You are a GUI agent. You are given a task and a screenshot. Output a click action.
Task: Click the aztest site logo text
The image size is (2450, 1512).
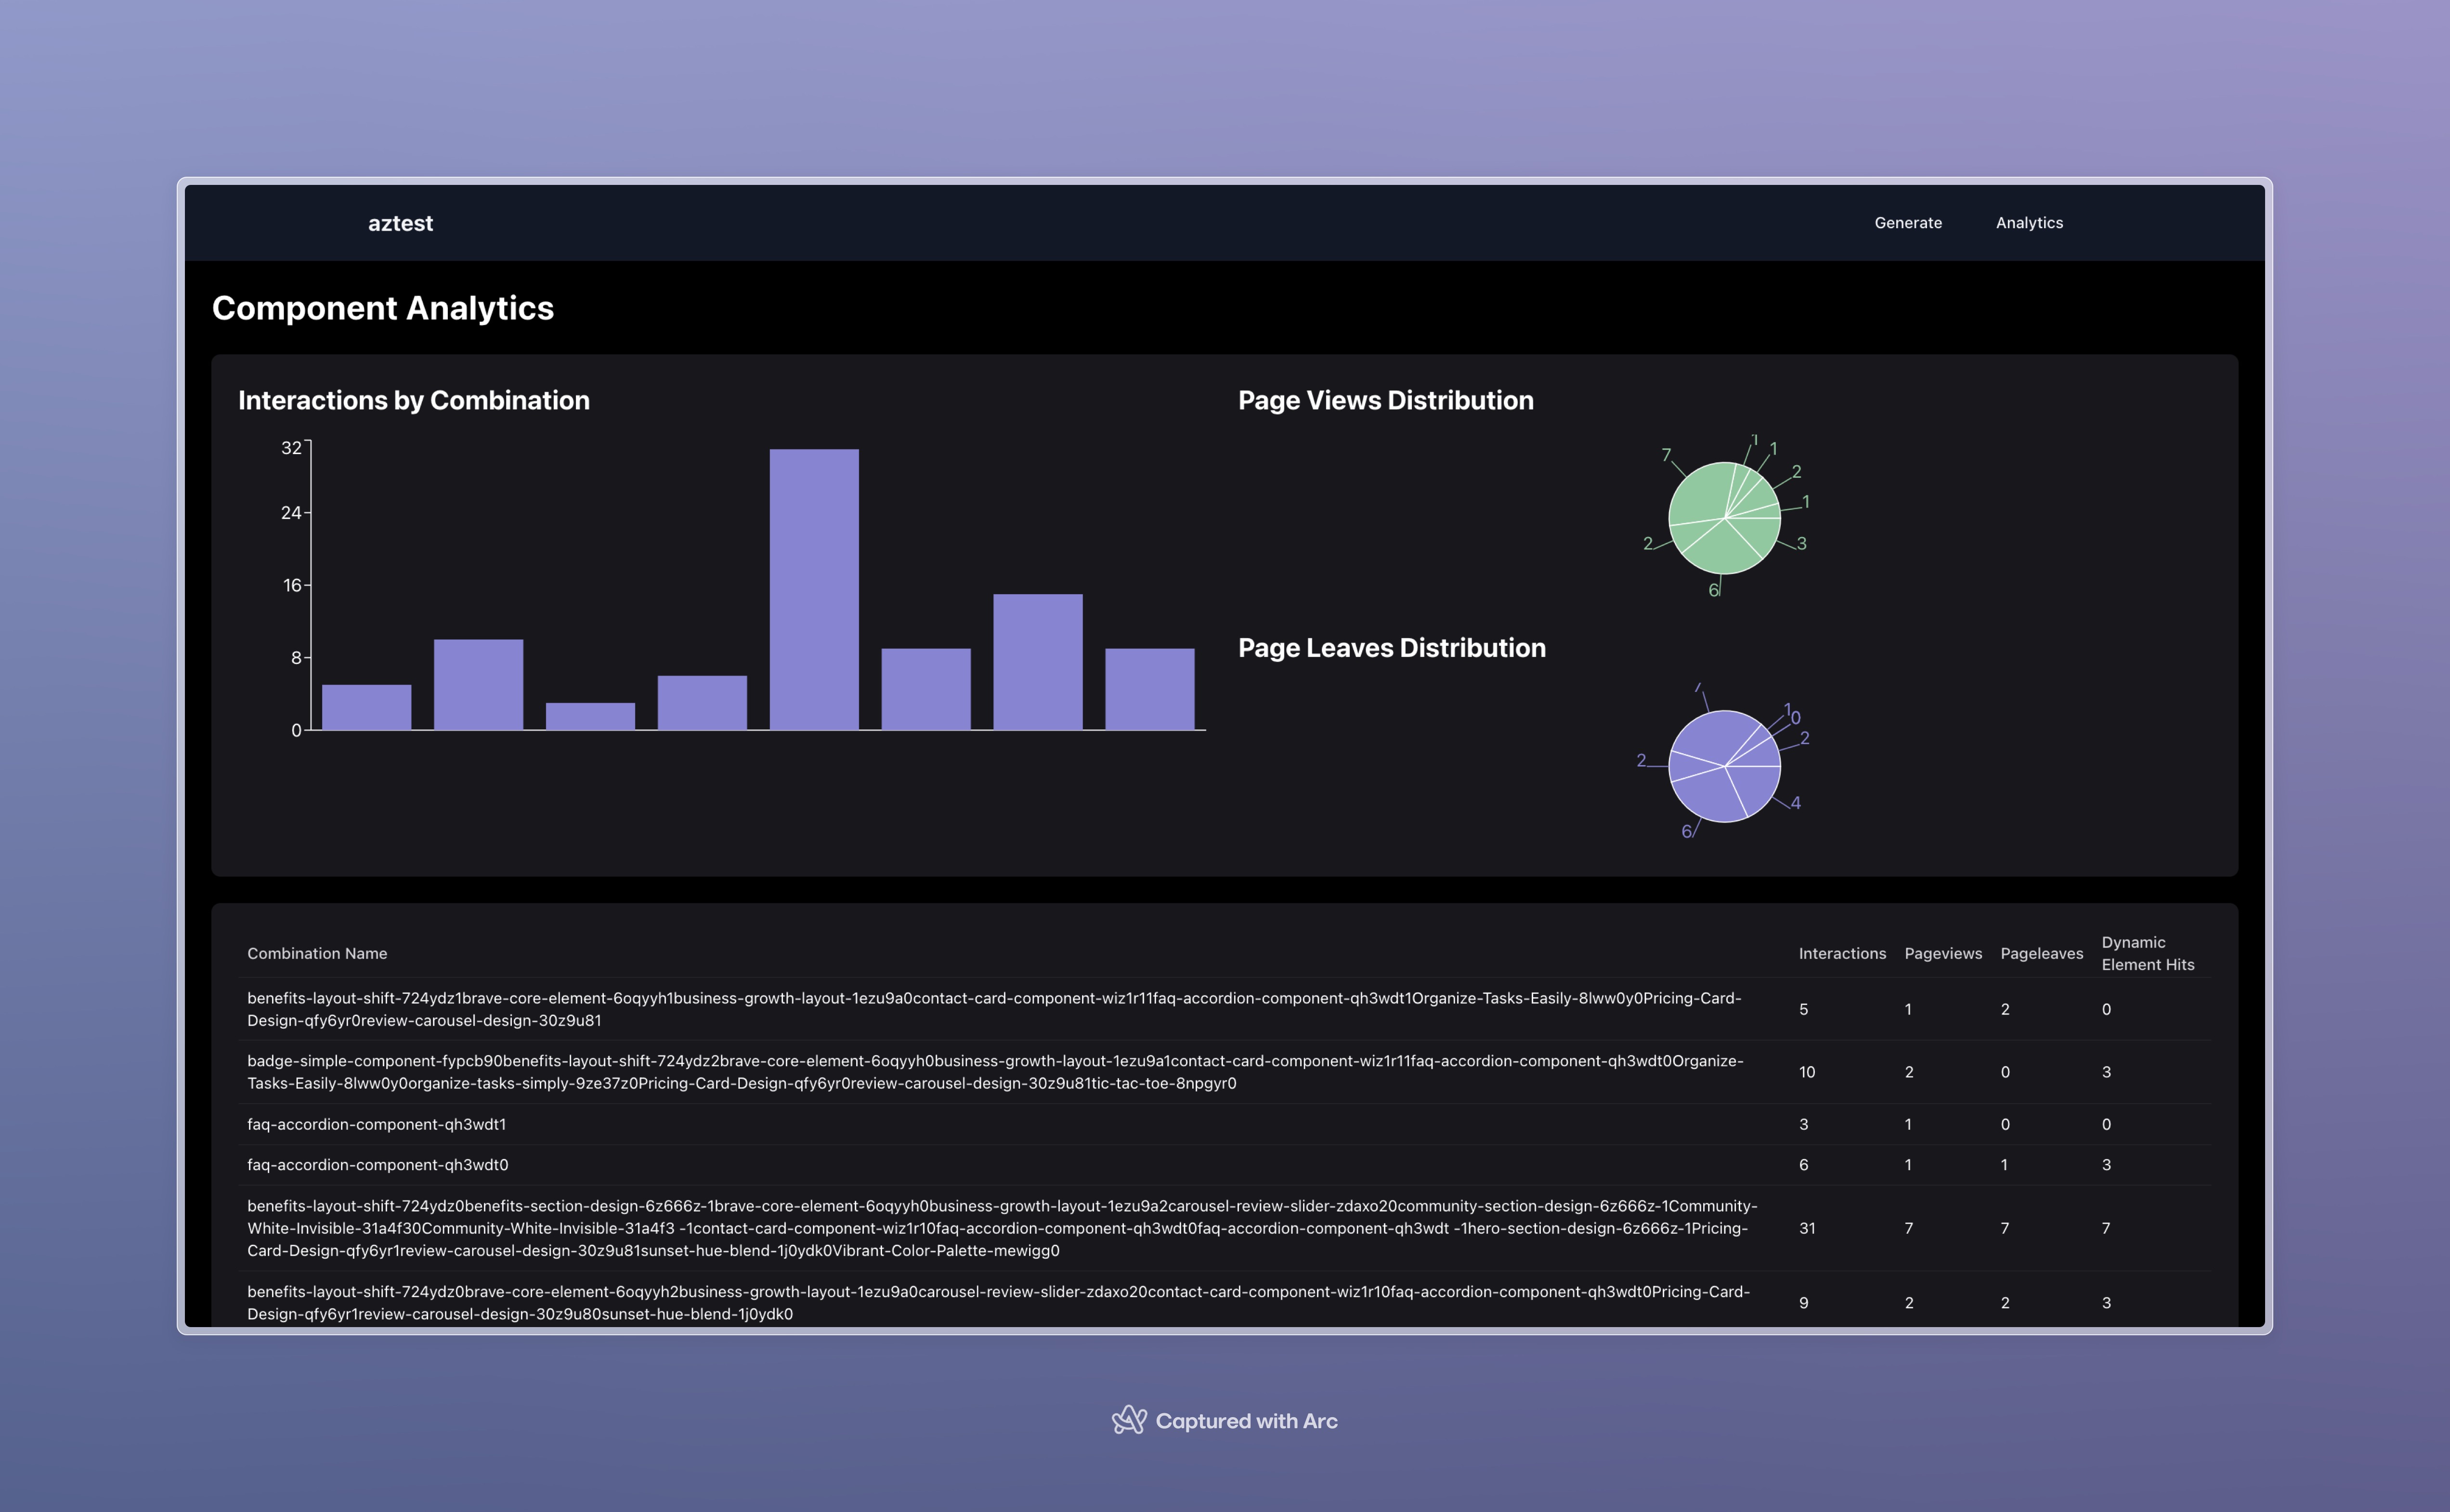coord(400,224)
